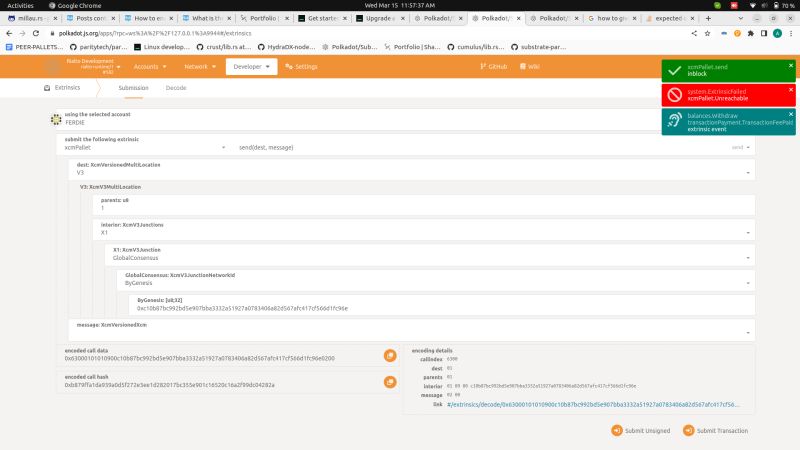Open the Network menu
This screenshot has height=450, width=800.
coord(200,66)
